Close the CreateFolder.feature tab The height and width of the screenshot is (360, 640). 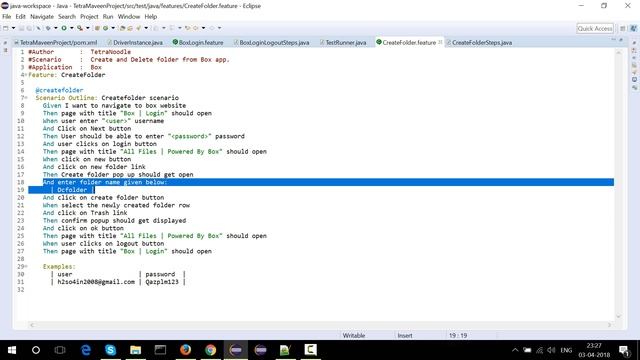pos(440,42)
